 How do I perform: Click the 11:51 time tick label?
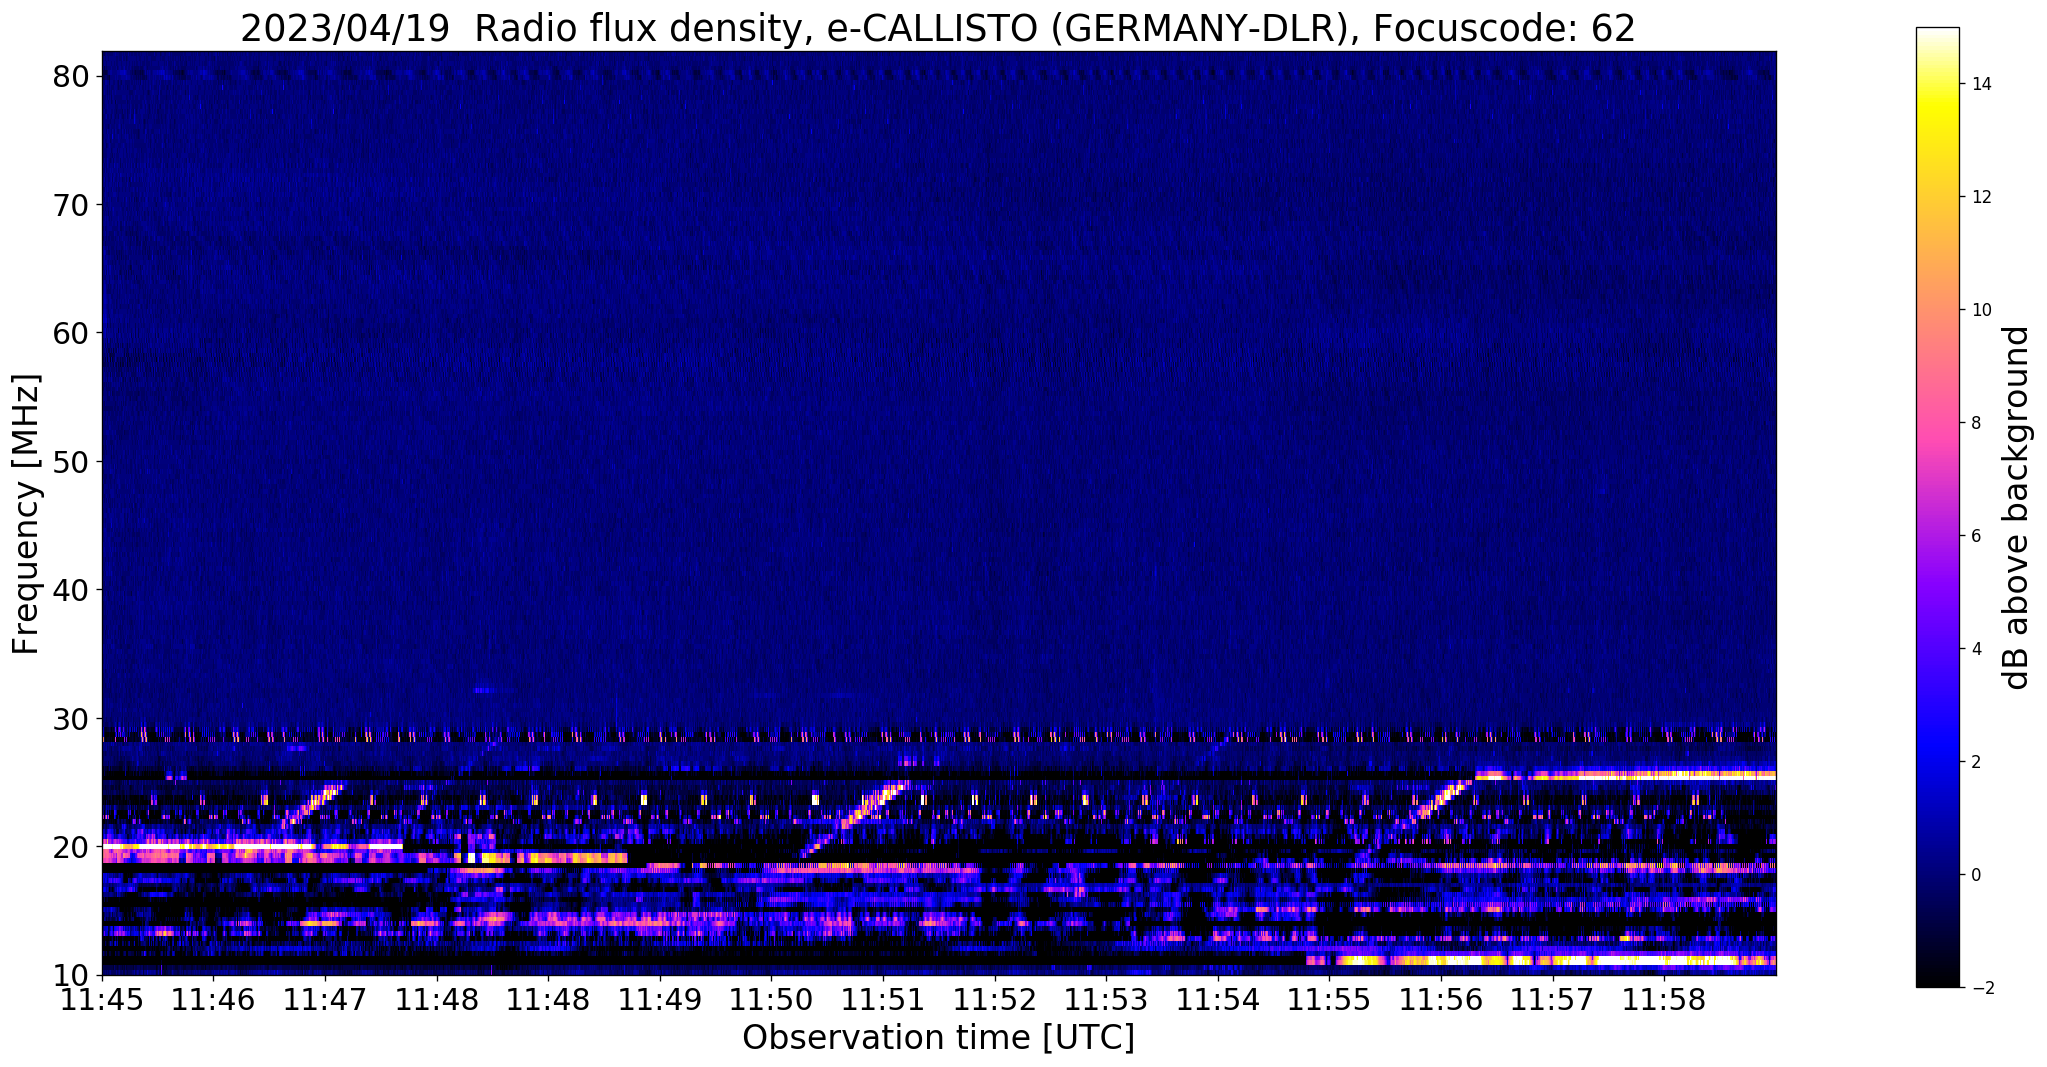(883, 1000)
